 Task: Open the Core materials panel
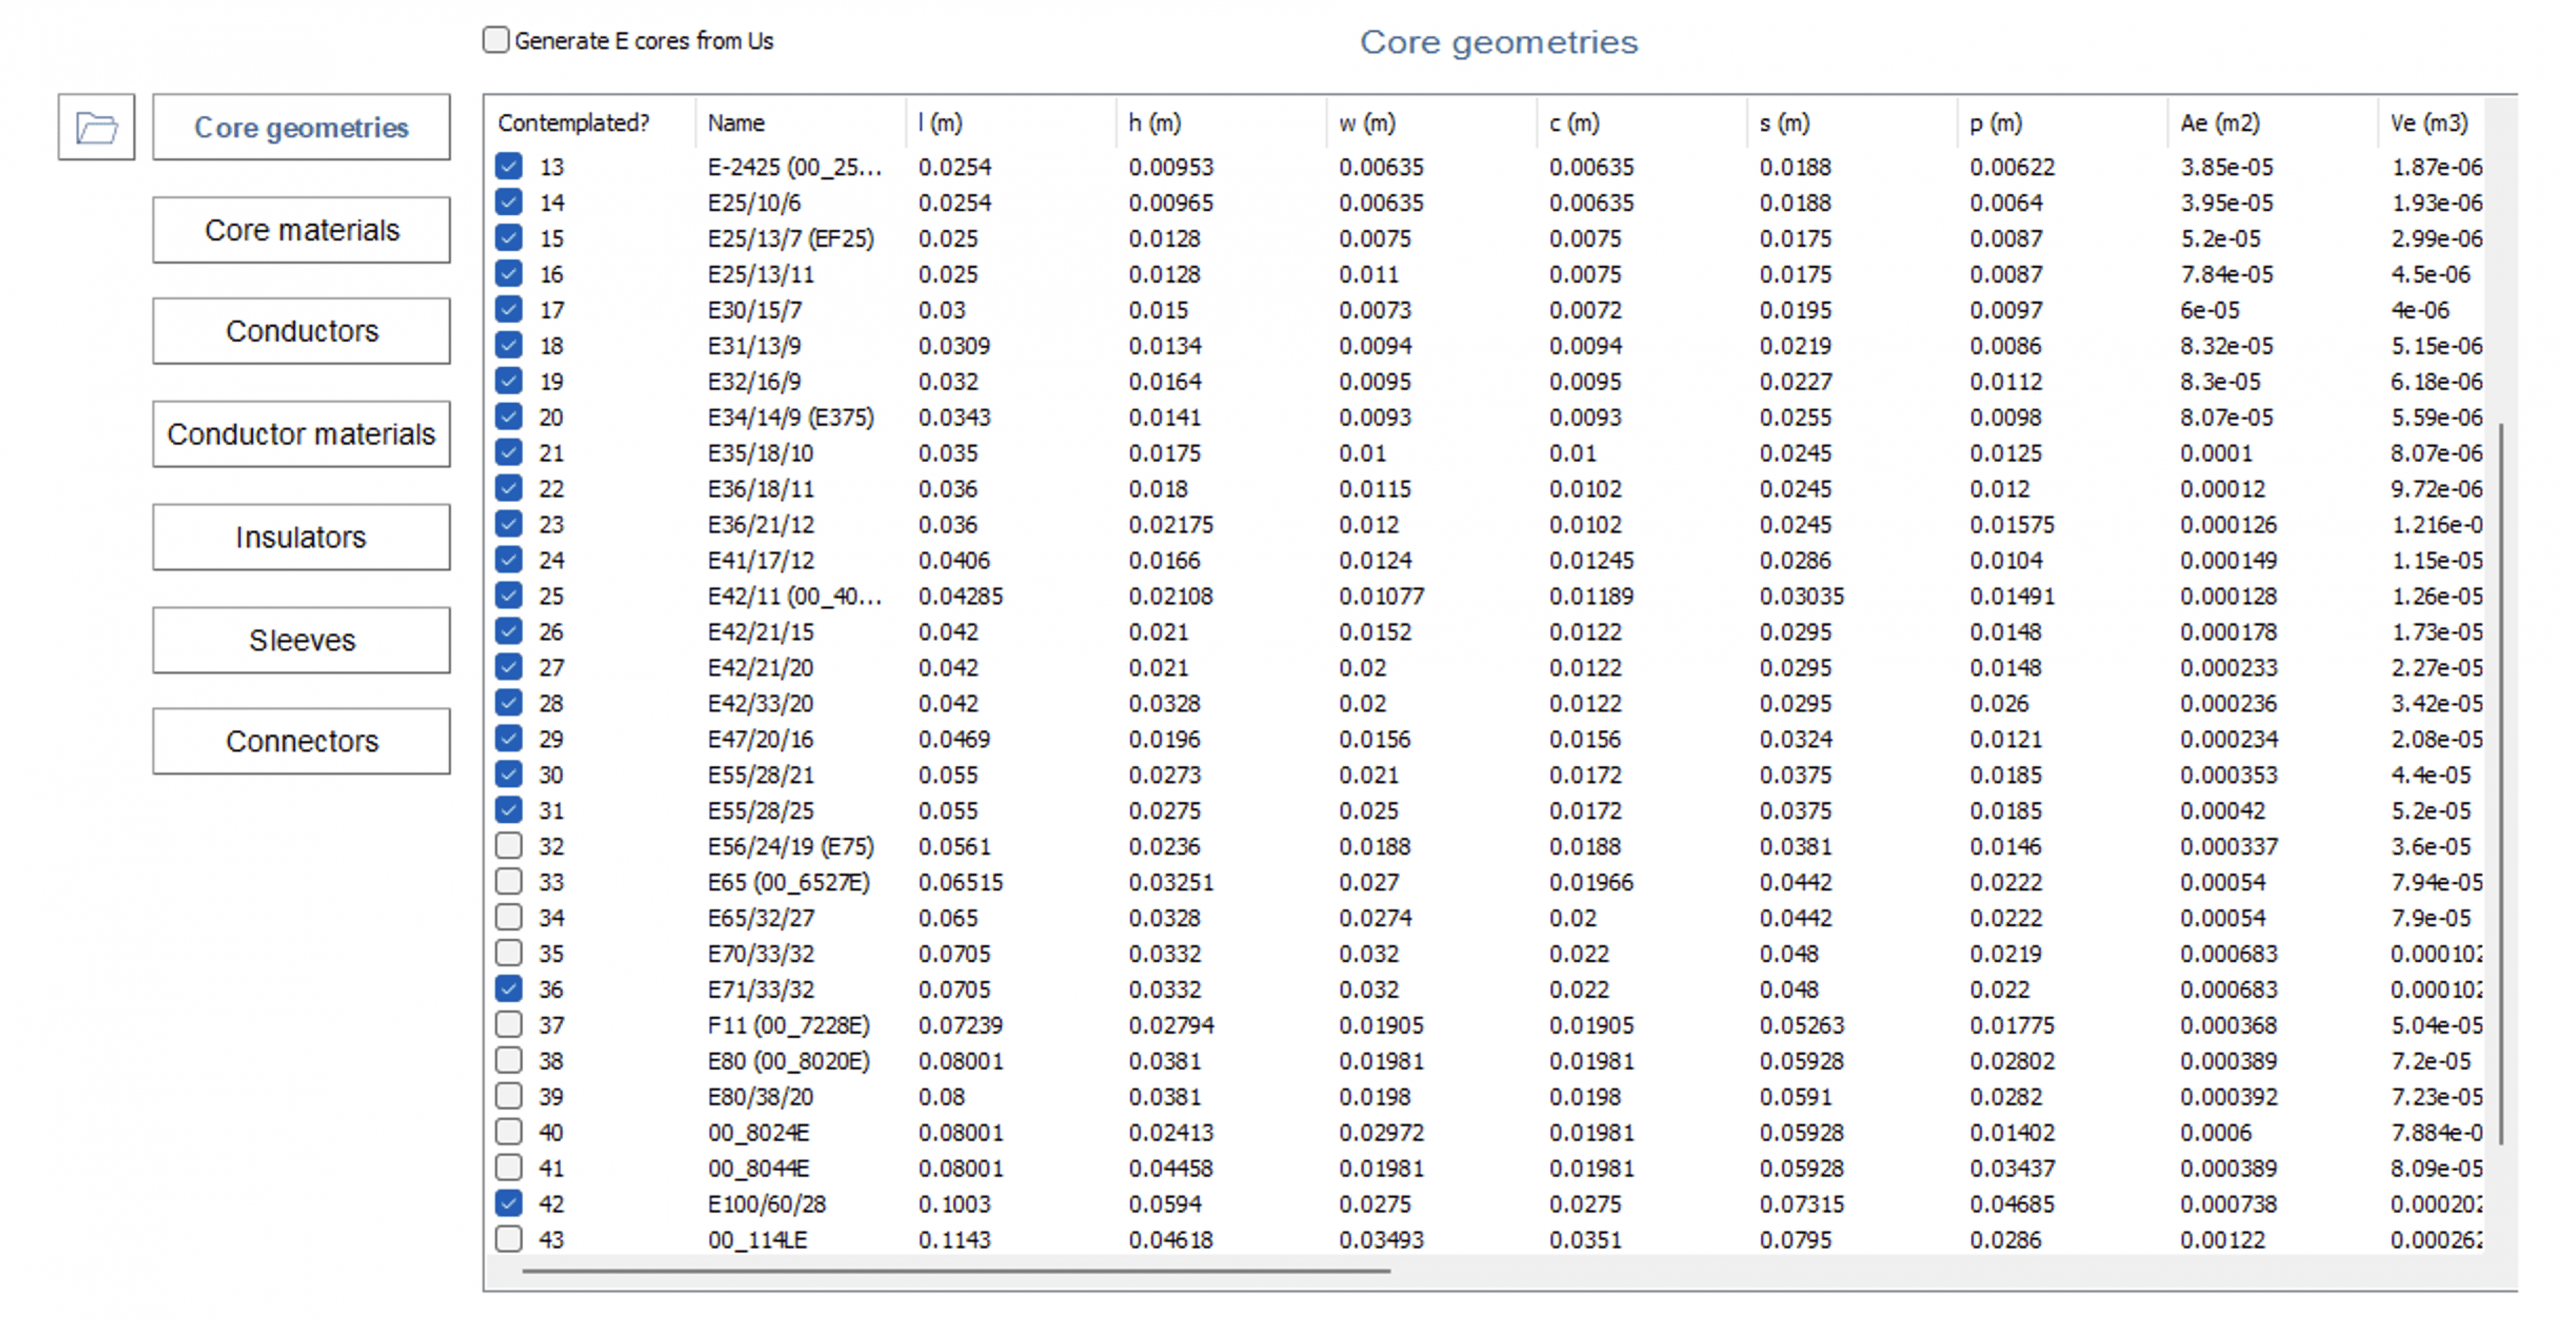tap(301, 229)
